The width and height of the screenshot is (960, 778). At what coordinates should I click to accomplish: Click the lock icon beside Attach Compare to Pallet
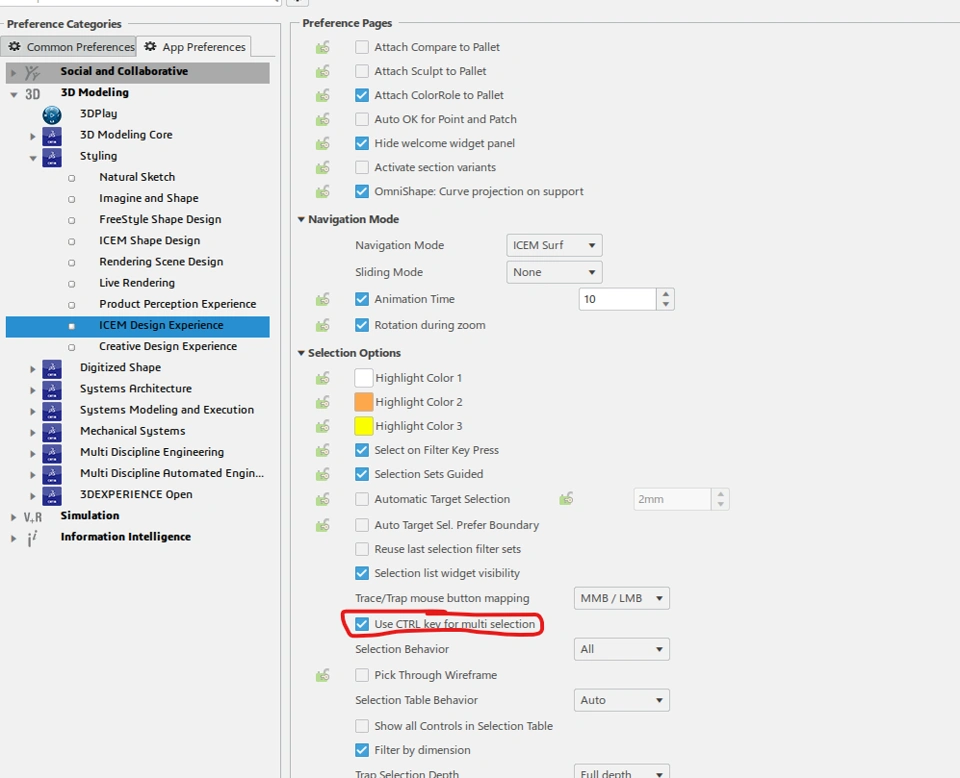pos(323,47)
